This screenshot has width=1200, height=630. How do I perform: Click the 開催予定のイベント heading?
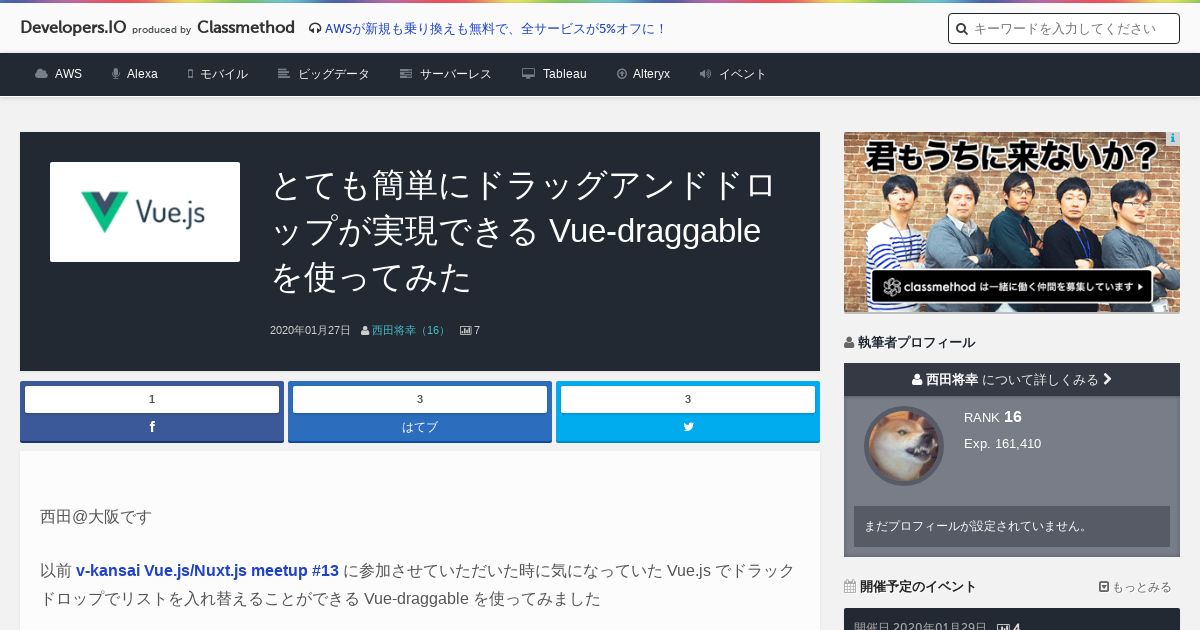coord(918,586)
